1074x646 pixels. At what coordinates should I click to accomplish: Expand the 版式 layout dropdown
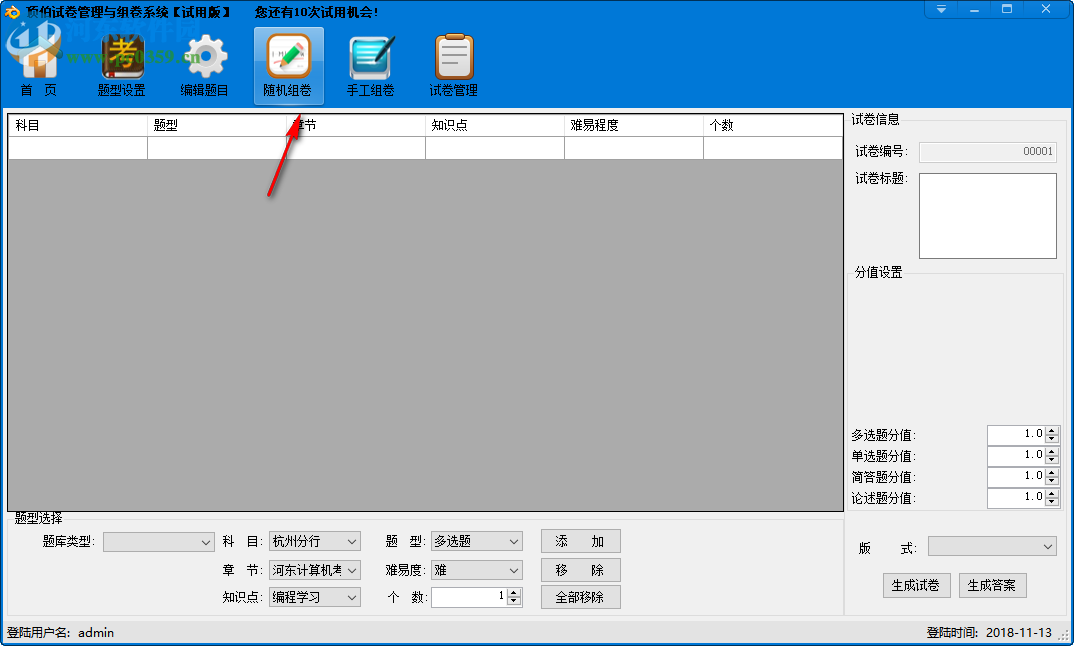pyautogui.click(x=992, y=546)
